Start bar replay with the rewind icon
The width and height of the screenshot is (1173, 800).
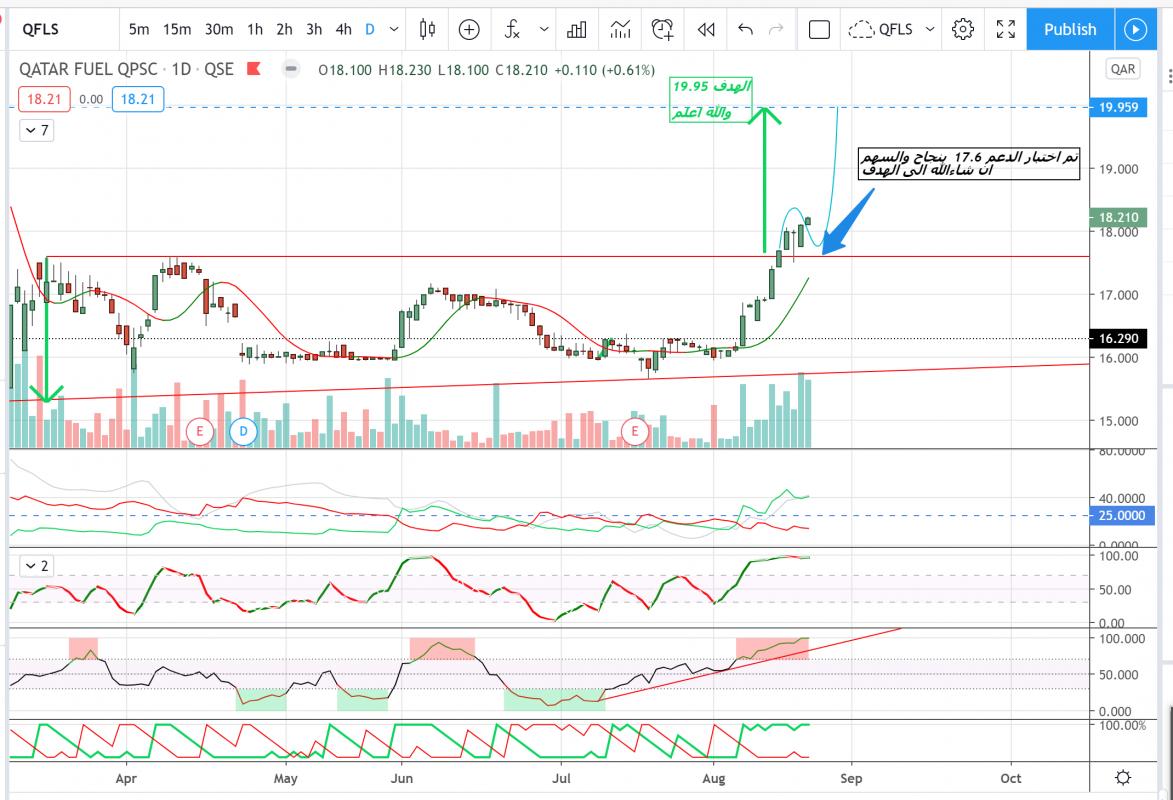click(705, 29)
